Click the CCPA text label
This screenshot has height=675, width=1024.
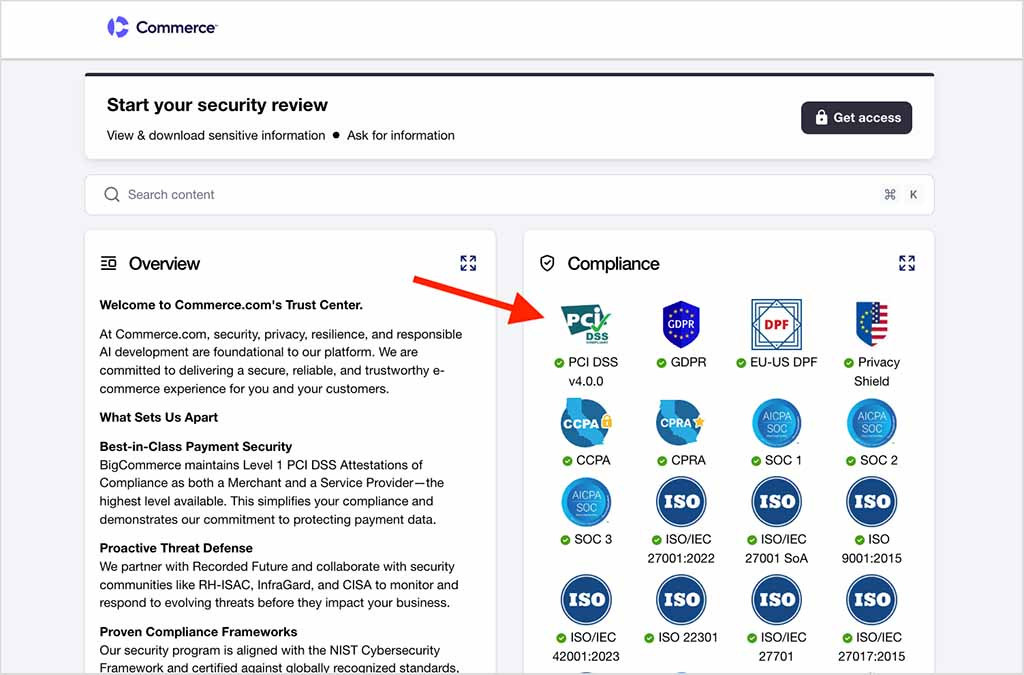(x=594, y=460)
